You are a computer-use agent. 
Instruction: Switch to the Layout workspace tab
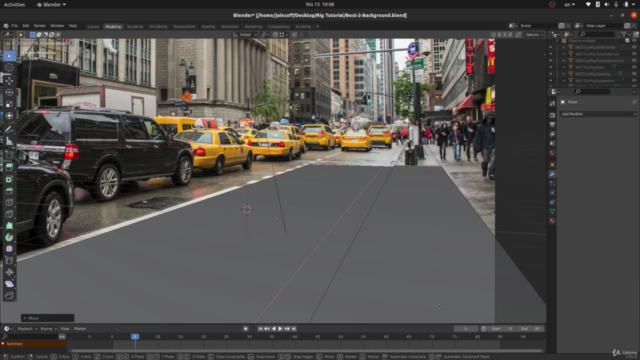click(93, 27)
